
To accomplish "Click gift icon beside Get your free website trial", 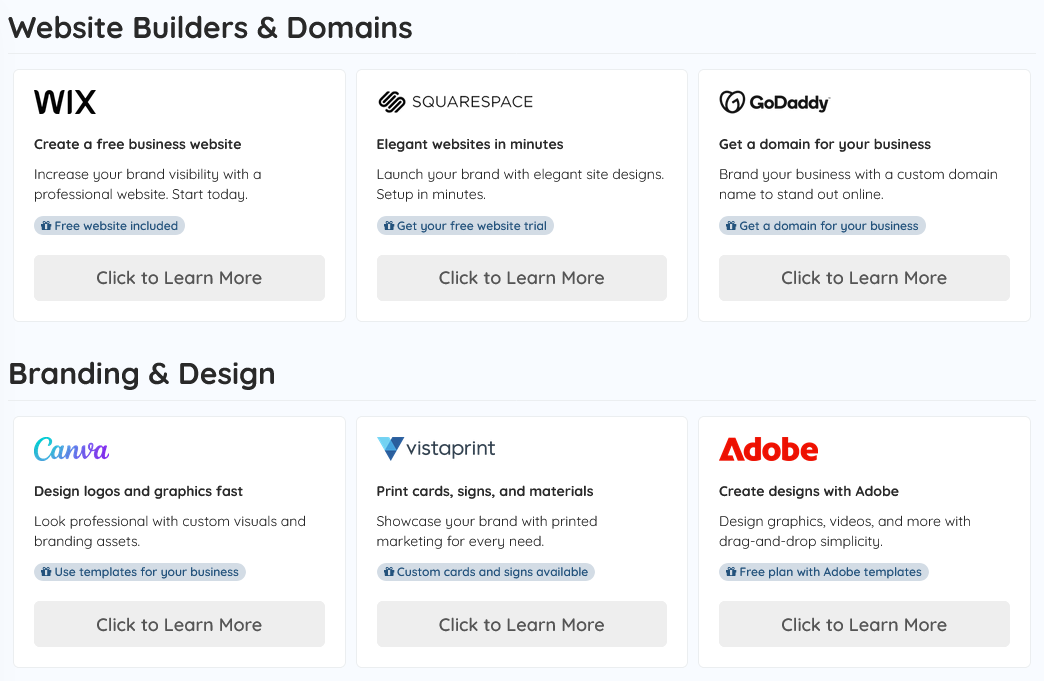I will coord(389,226).
